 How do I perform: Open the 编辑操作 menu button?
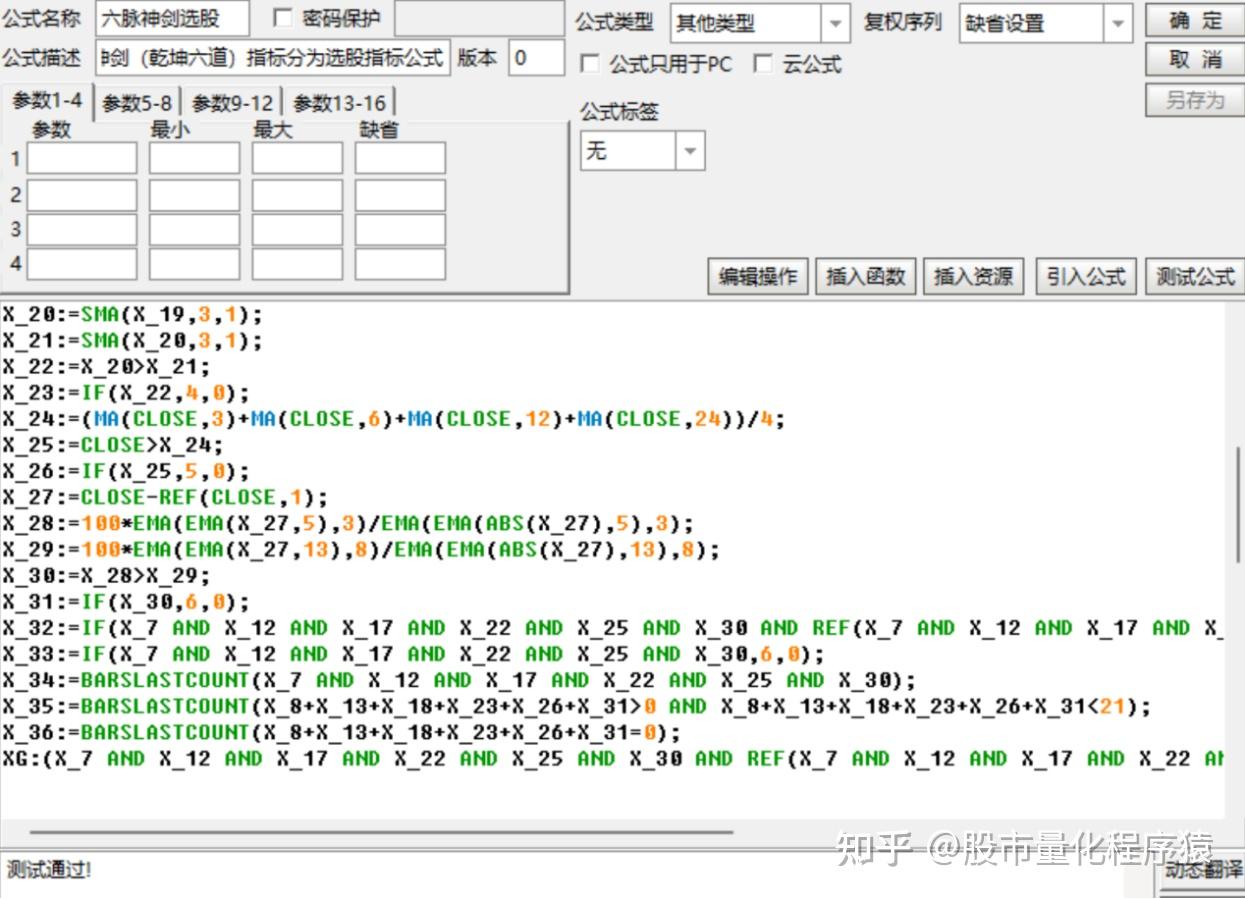[758, 276]
